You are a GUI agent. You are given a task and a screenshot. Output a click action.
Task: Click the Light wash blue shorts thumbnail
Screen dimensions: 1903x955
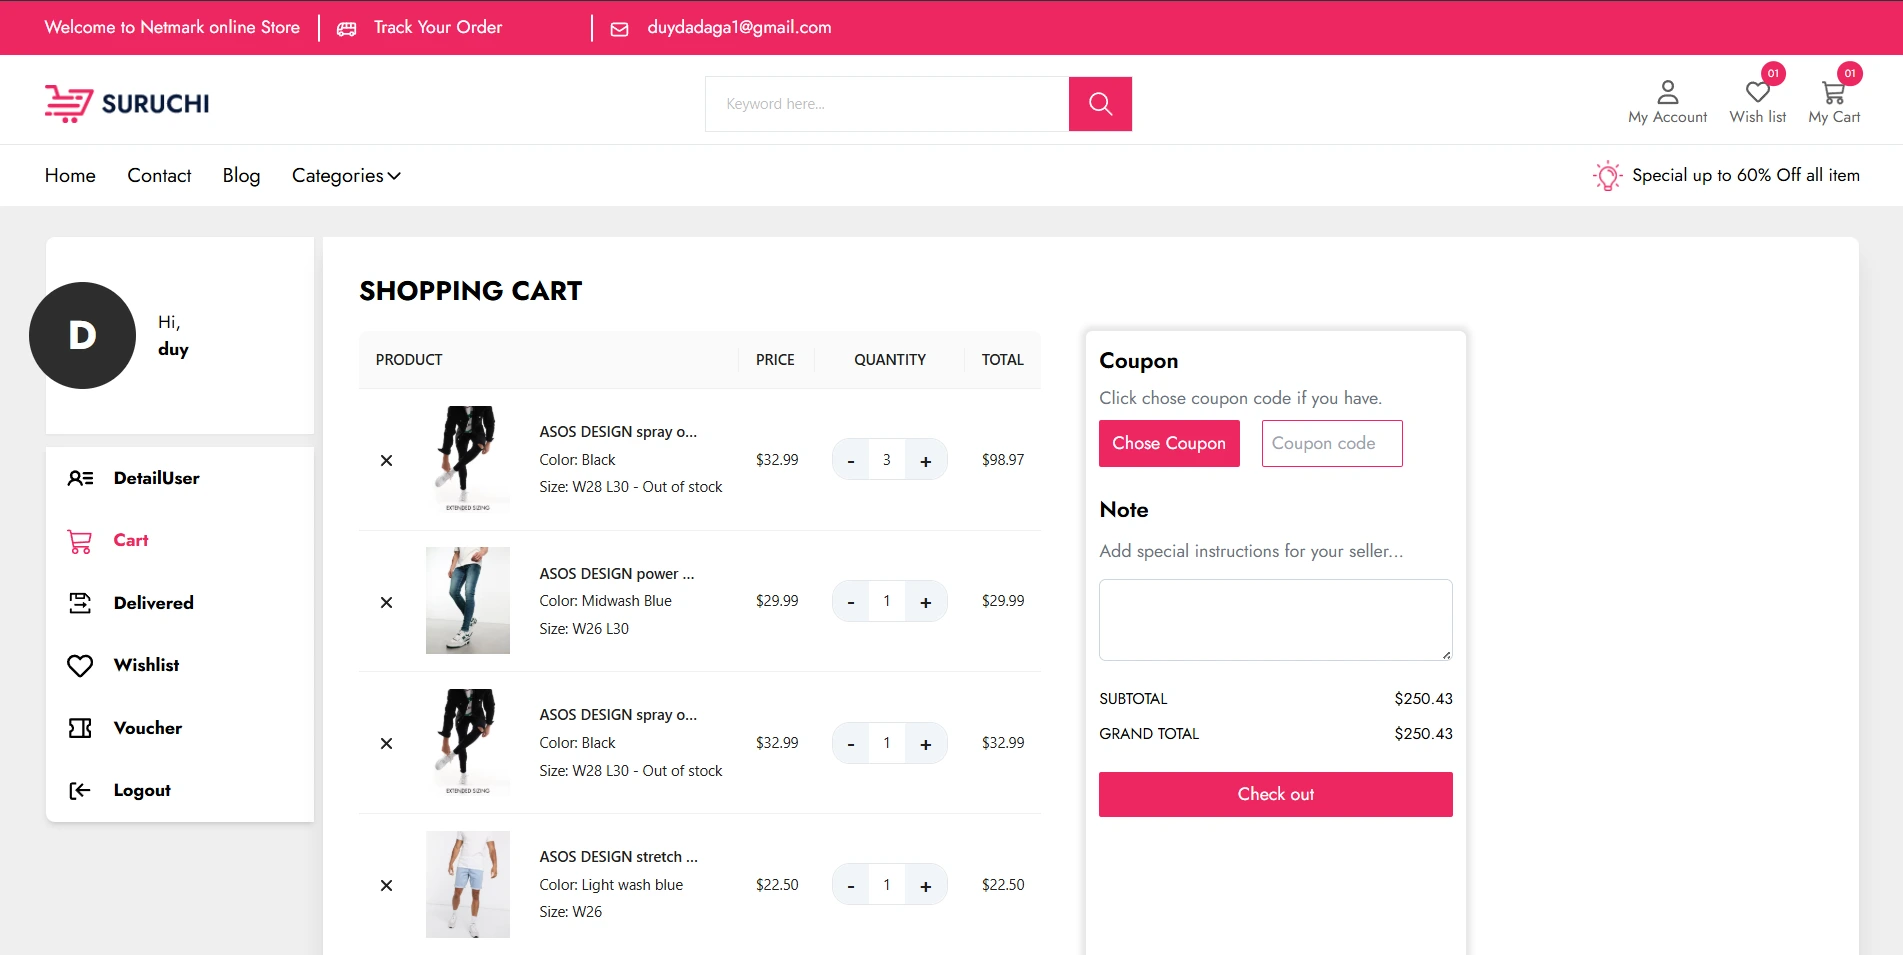468,884
